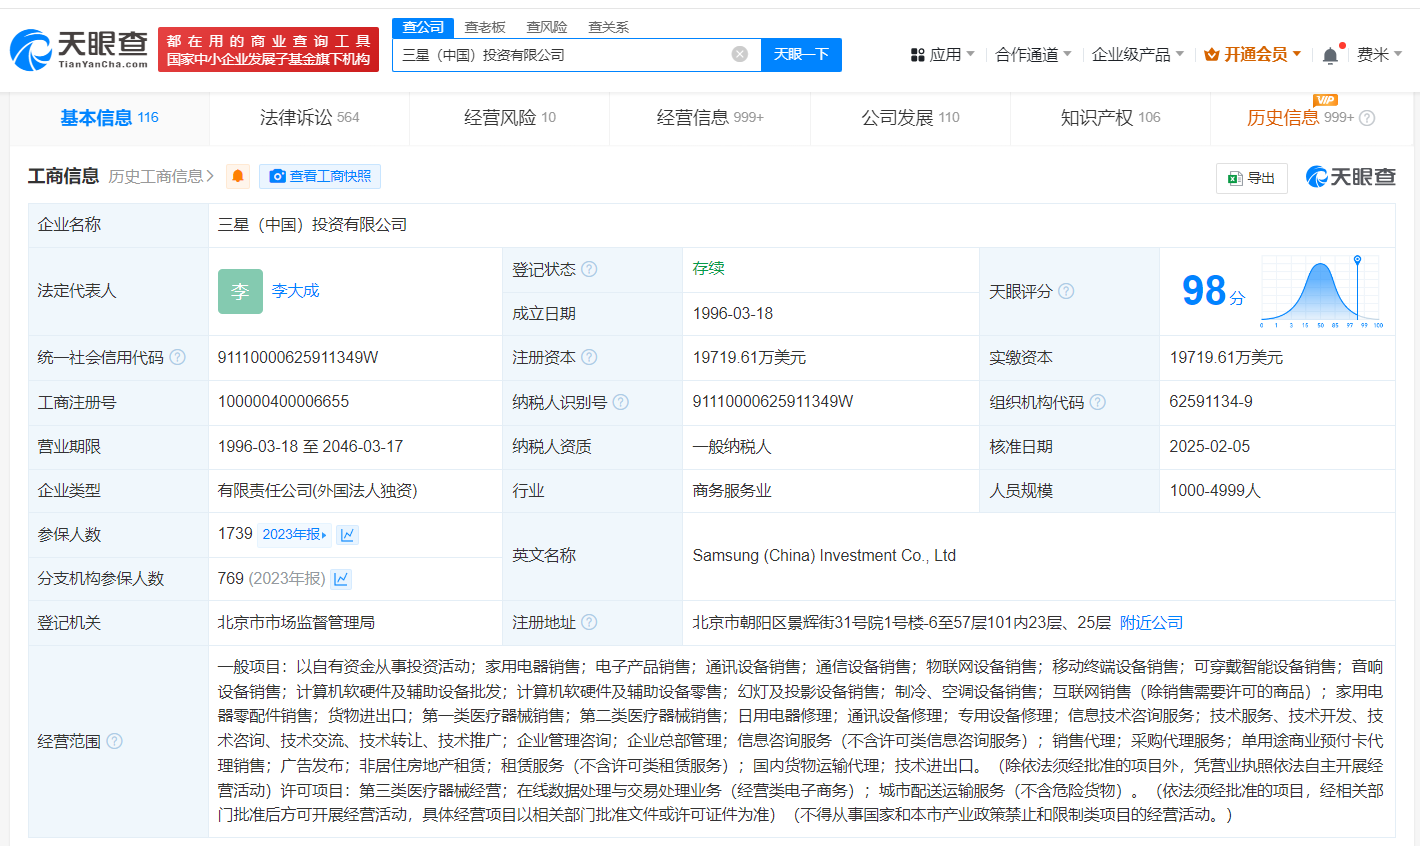Click the registered capital value beside 注册资本
This screenshot has width=1420, height=846.
point(749,357)
